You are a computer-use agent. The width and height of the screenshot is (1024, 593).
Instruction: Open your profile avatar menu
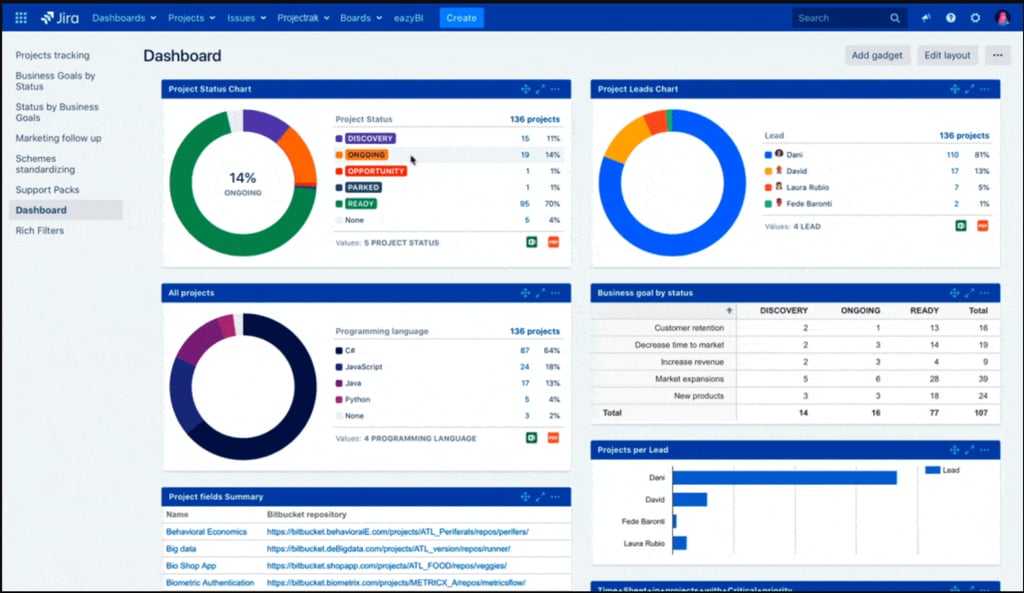[1001, 17]
